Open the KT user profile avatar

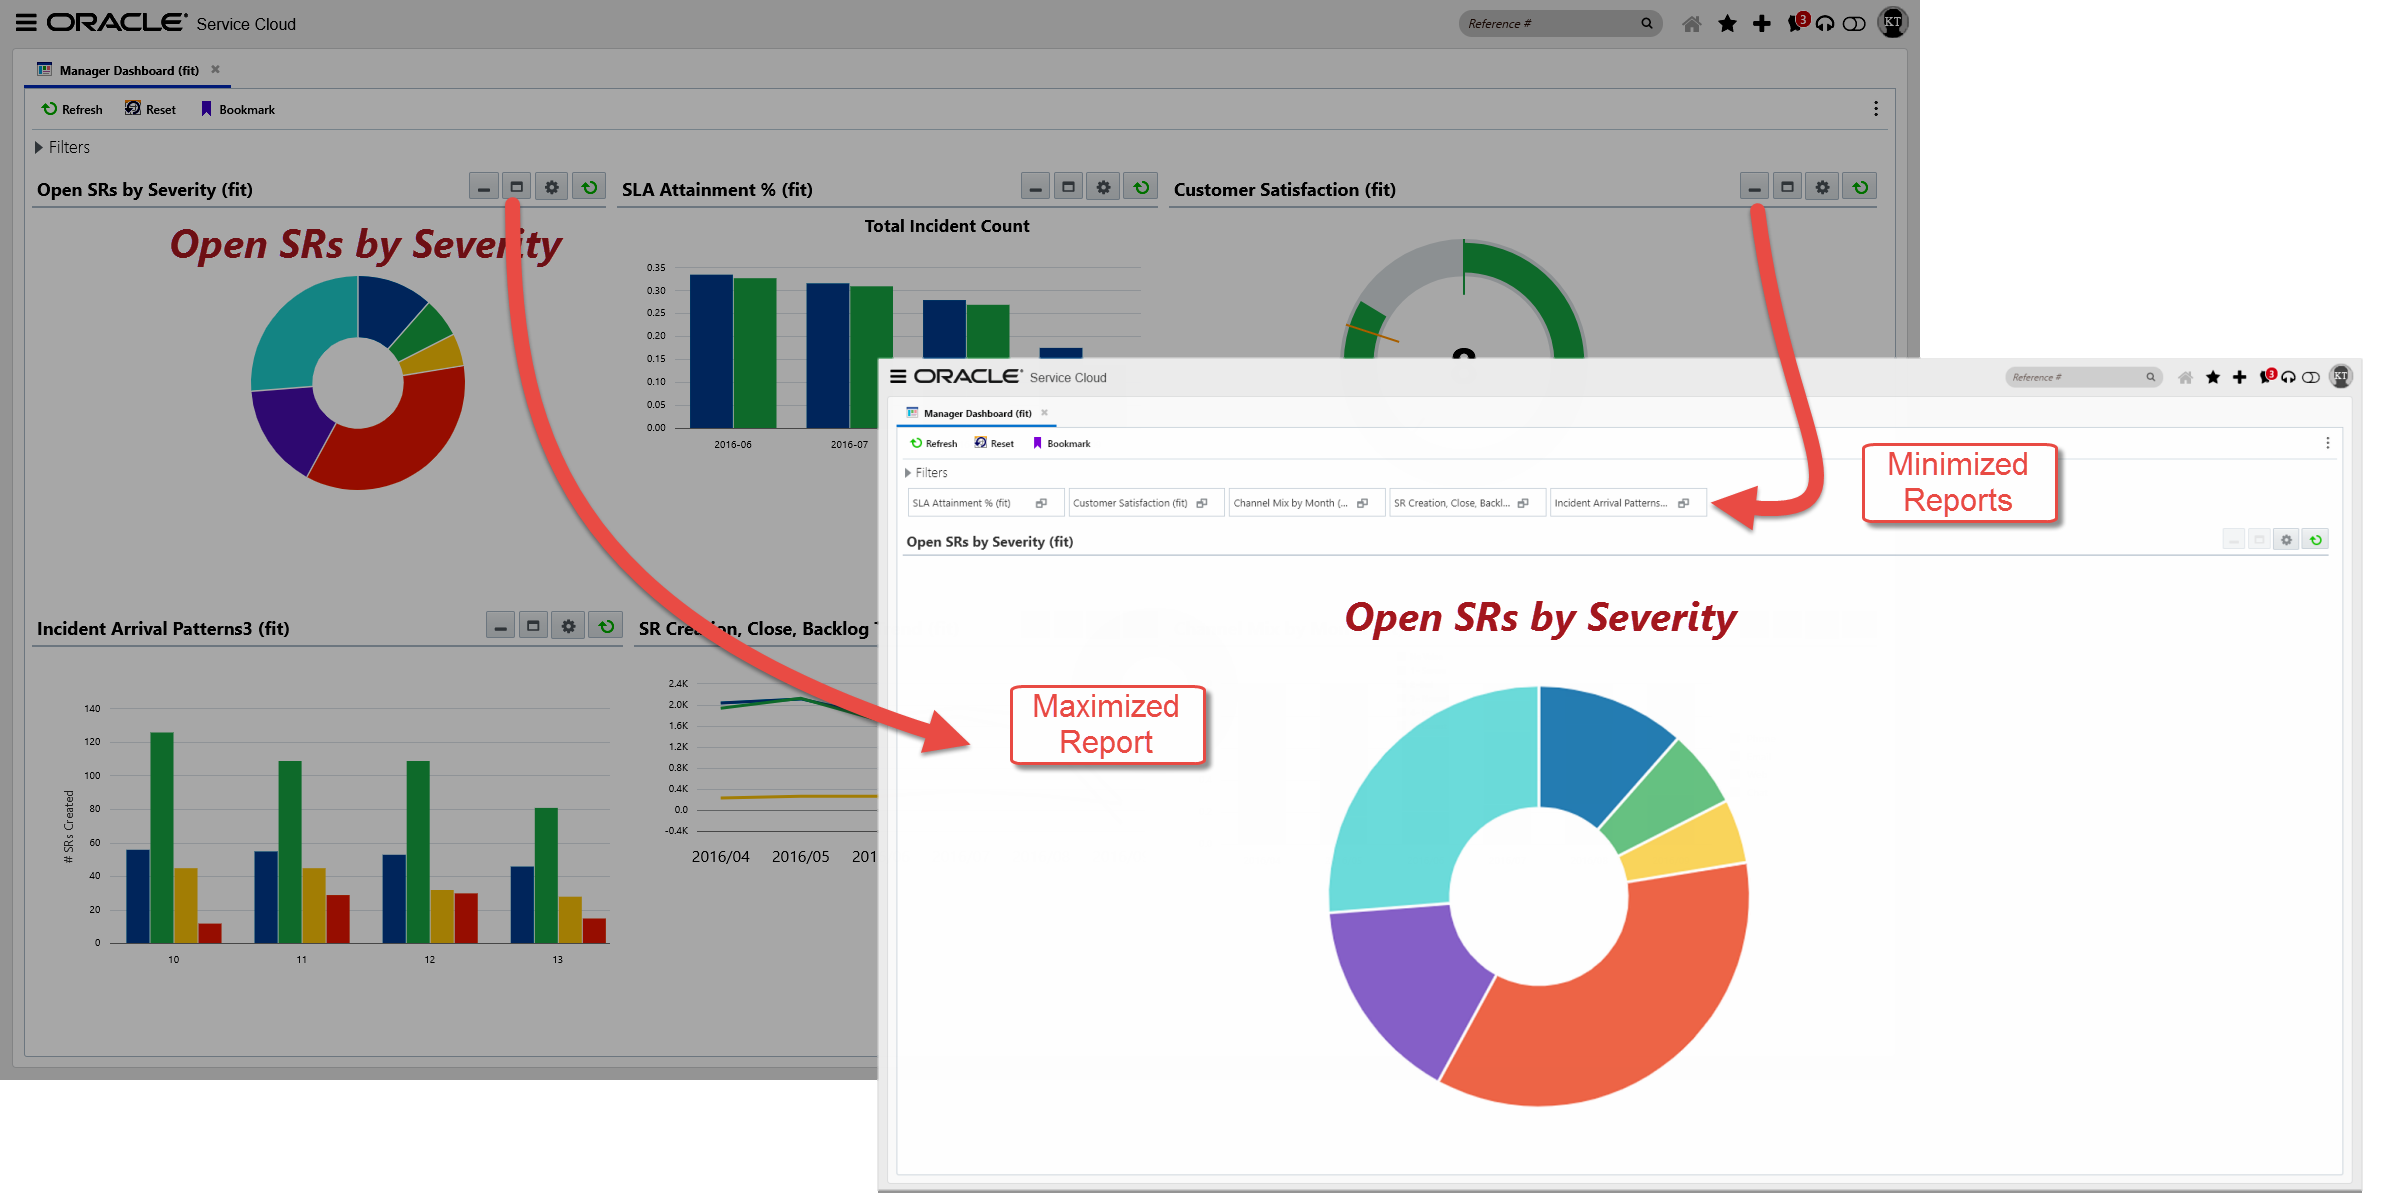click(1890, 23)
